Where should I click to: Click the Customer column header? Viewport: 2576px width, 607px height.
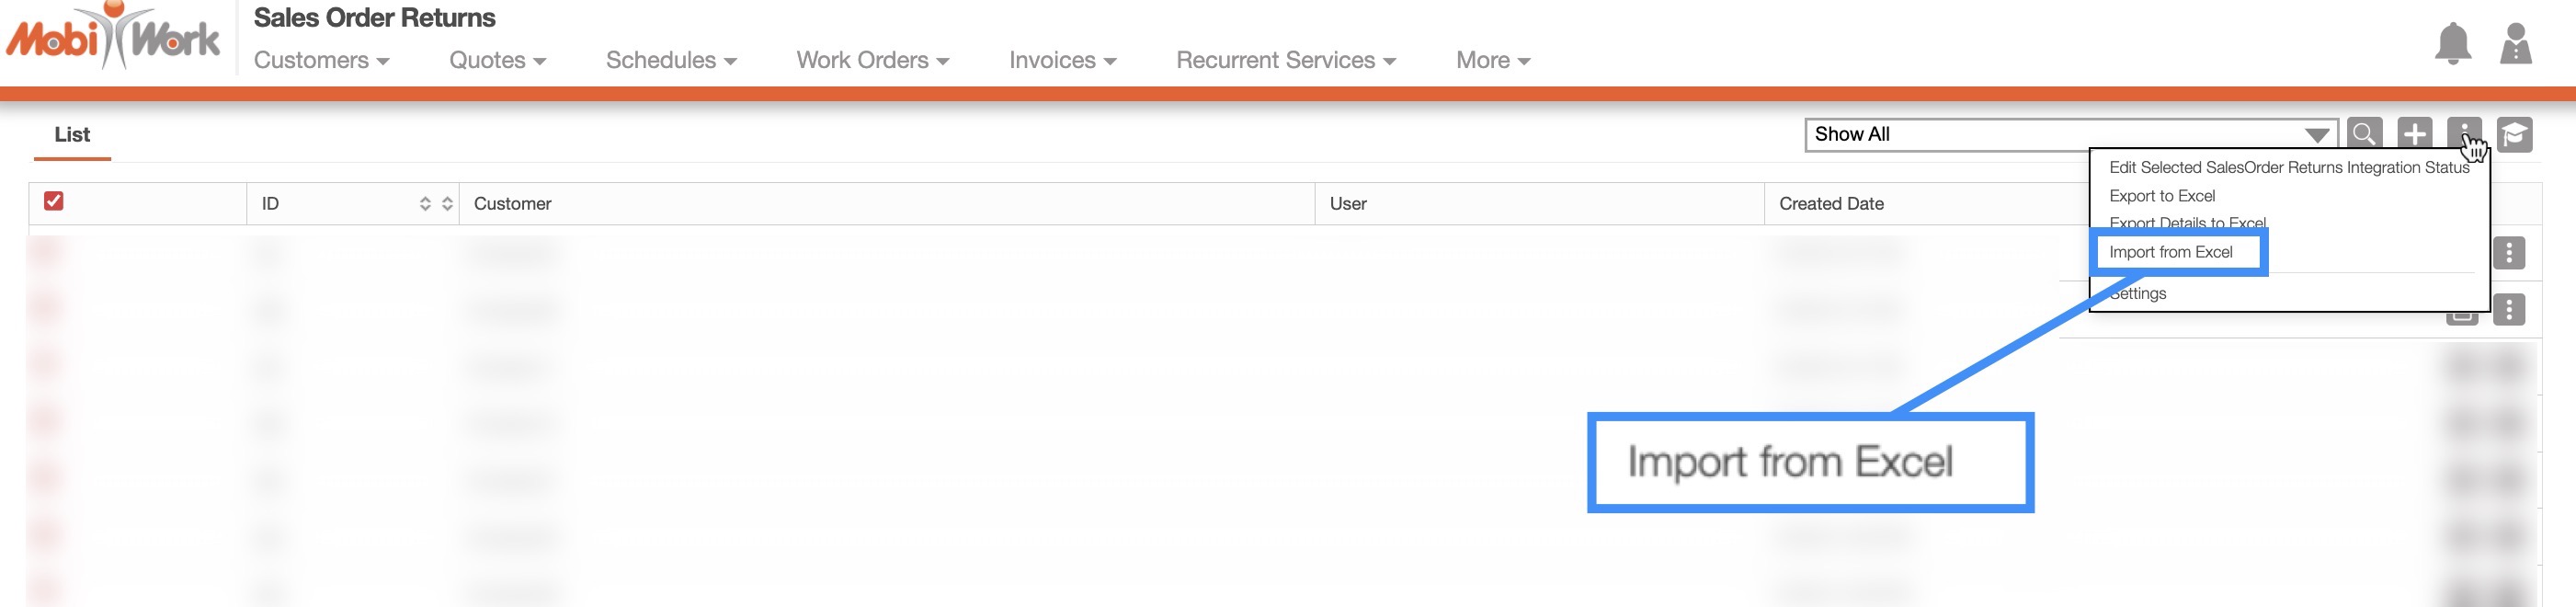[x=513, y=204]
